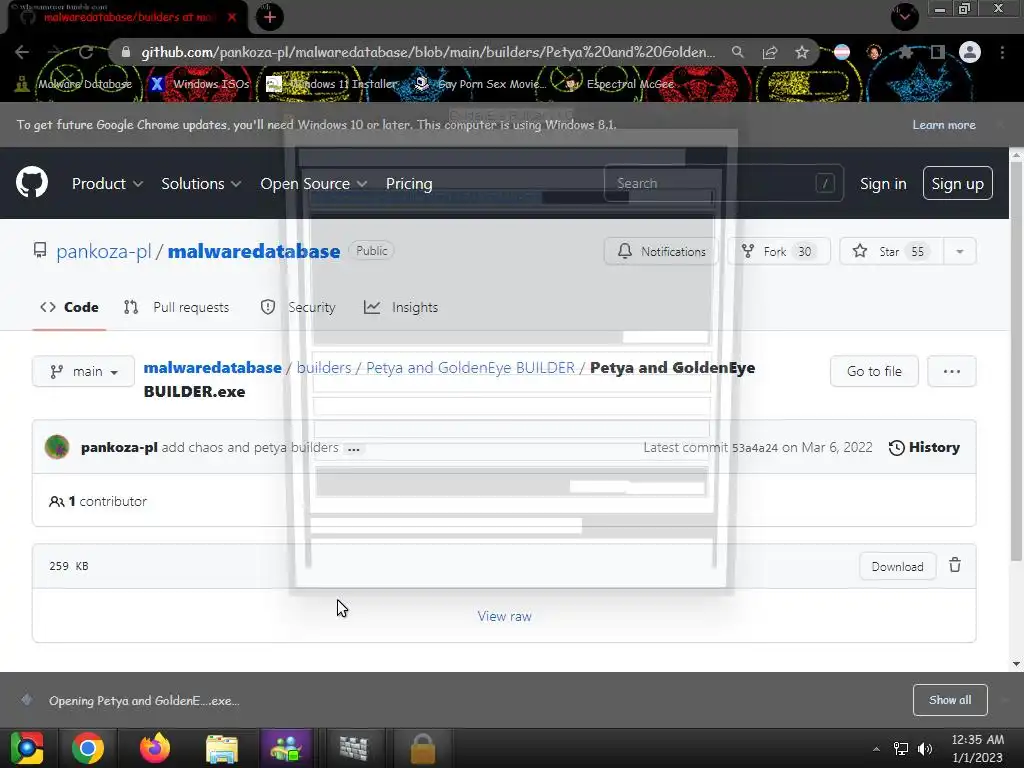Open the pankoza-pl owner link

pyautogui.click(x=104, y=251)
